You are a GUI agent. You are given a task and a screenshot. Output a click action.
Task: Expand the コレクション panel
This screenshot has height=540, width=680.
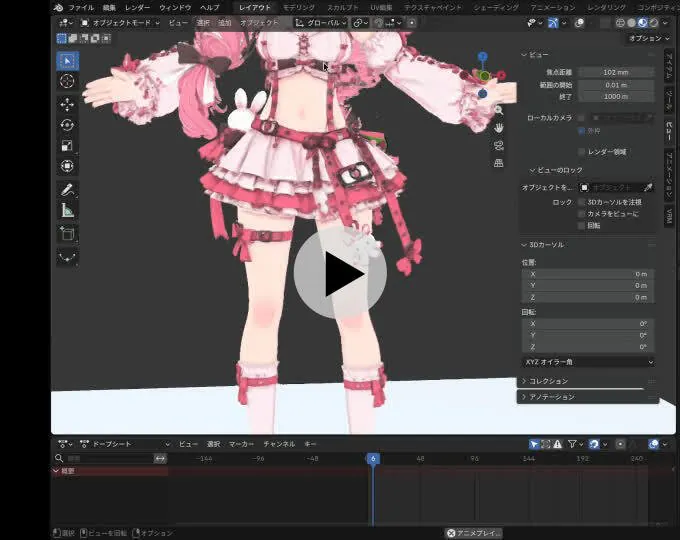point(524,381)
